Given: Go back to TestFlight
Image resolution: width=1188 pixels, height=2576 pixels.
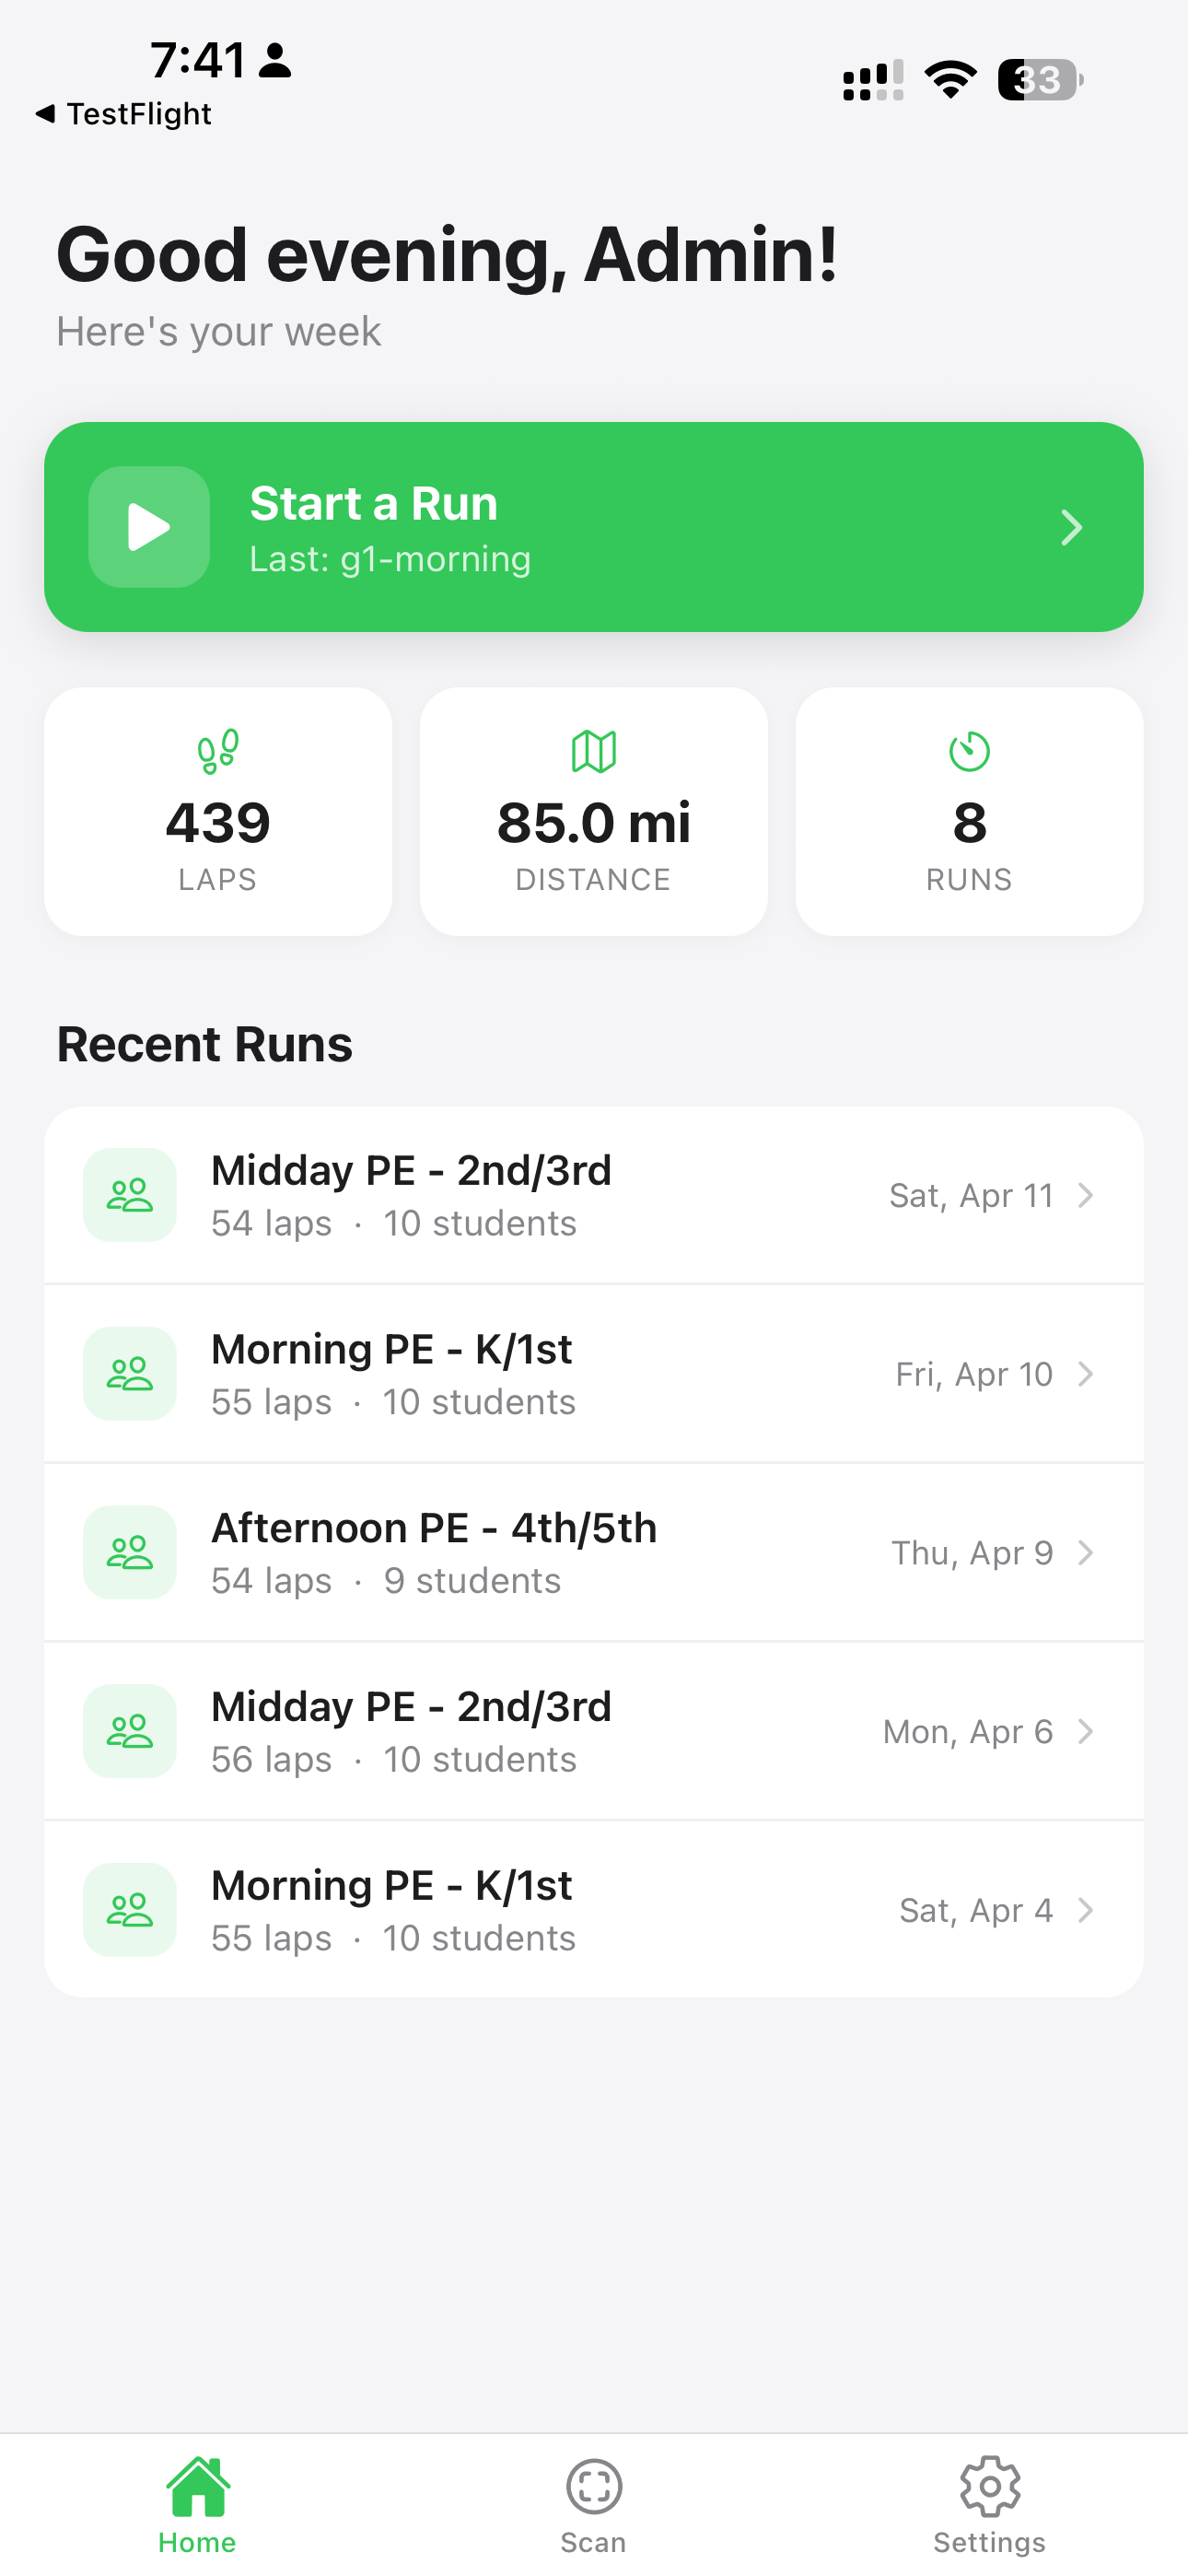Looking at the screenshot, I should [124, 114].
